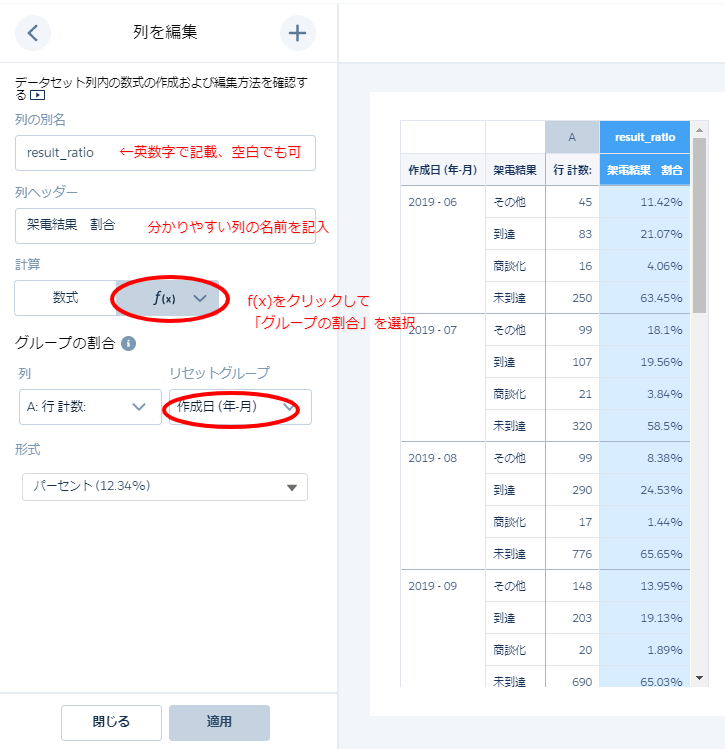Open the パーセント format dropdown
The width and height of the screenshot is (725, 749).
[x=165, y=486]
